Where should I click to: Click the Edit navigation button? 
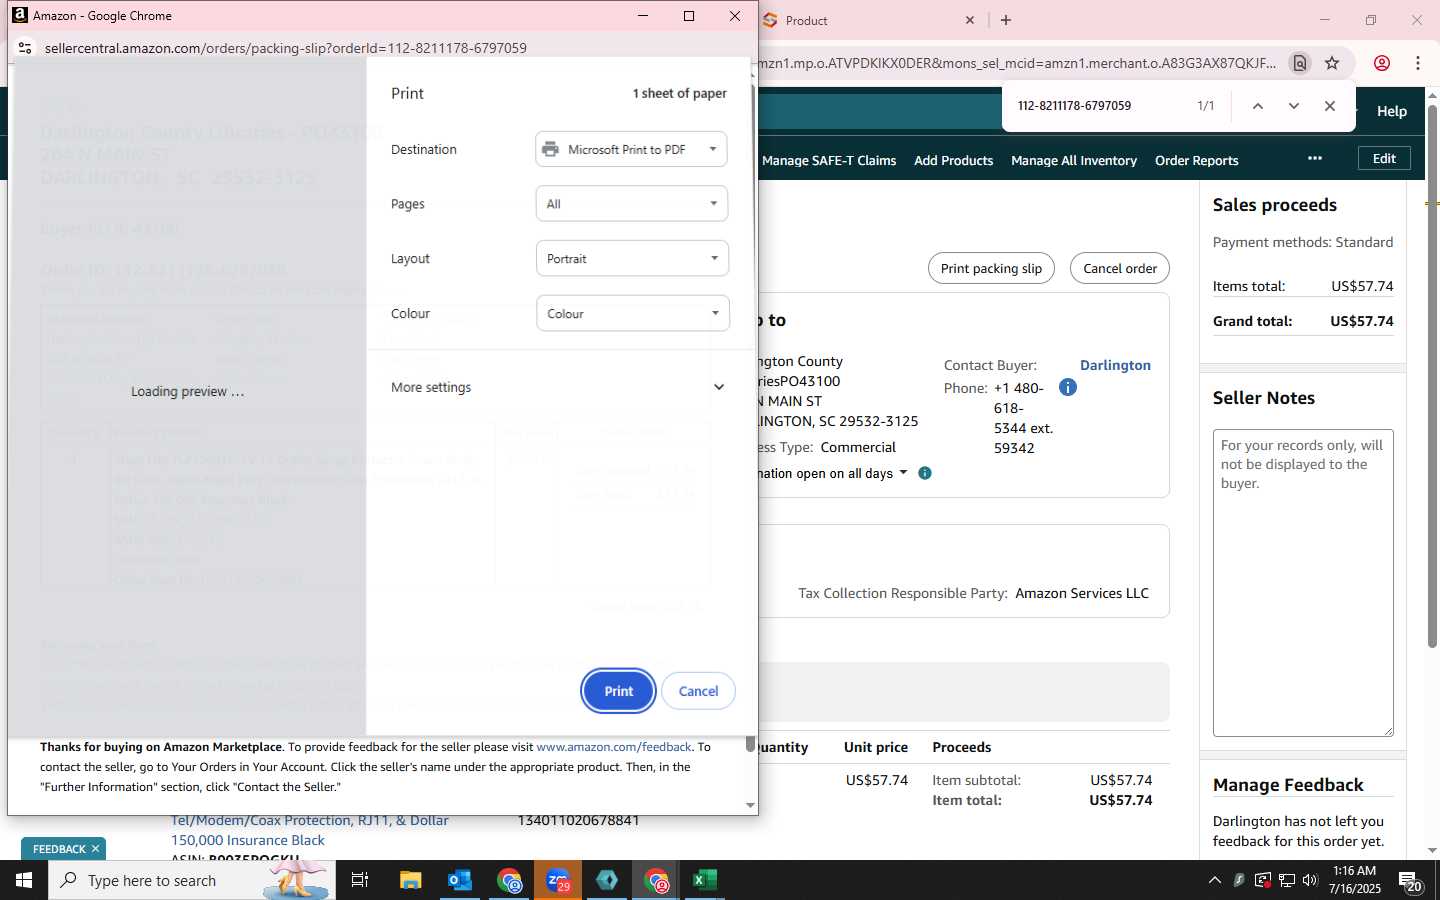pos(1384,158)
